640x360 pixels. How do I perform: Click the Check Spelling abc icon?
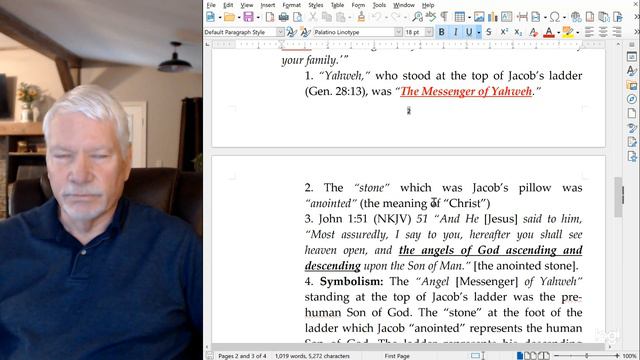click(x=431, y=17)
